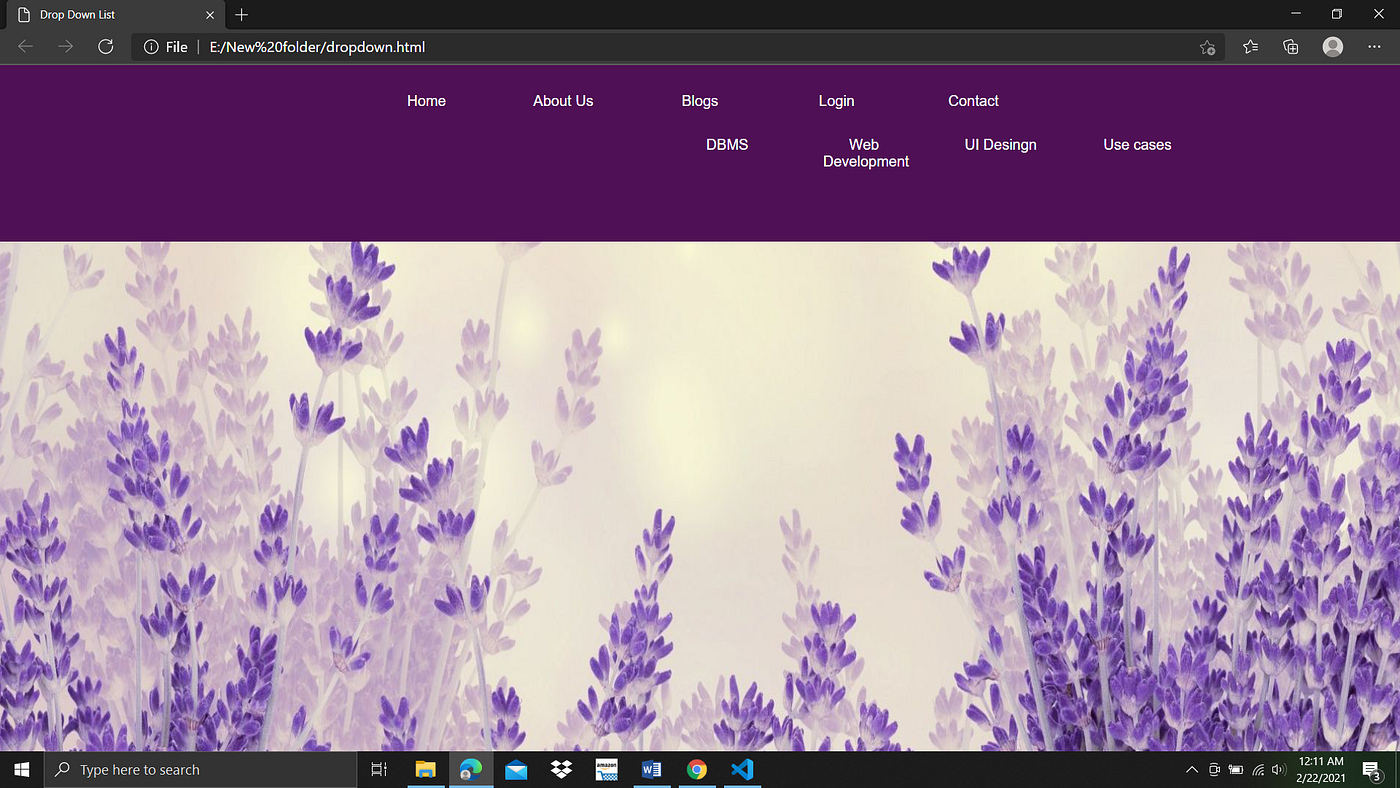Open Edge Settings and more menu
Screen dimensions: 1400x788
click(x=1373, y=47)
